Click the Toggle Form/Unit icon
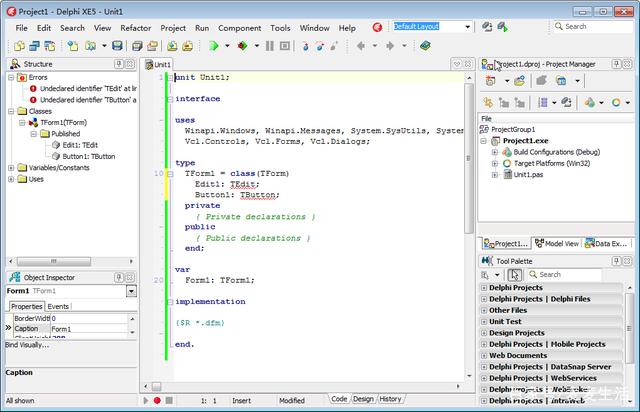Image resolution: width=640 pixels, height=412 pixels. [49, 46]
